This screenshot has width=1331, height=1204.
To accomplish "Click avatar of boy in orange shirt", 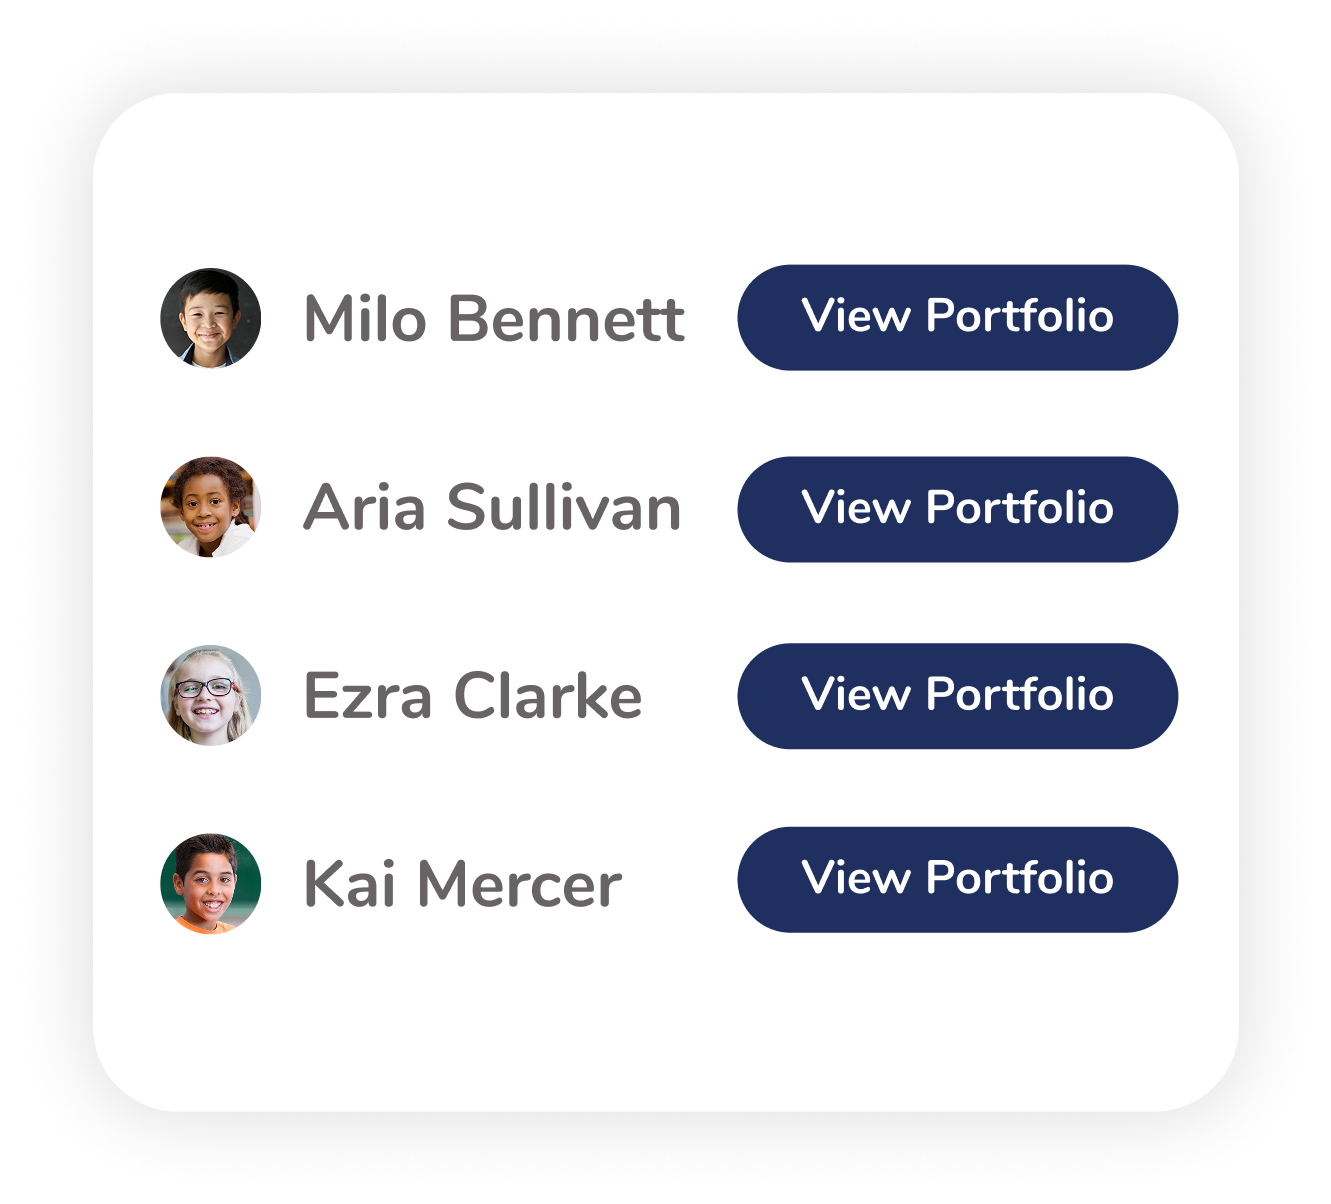I will point(210,884).
